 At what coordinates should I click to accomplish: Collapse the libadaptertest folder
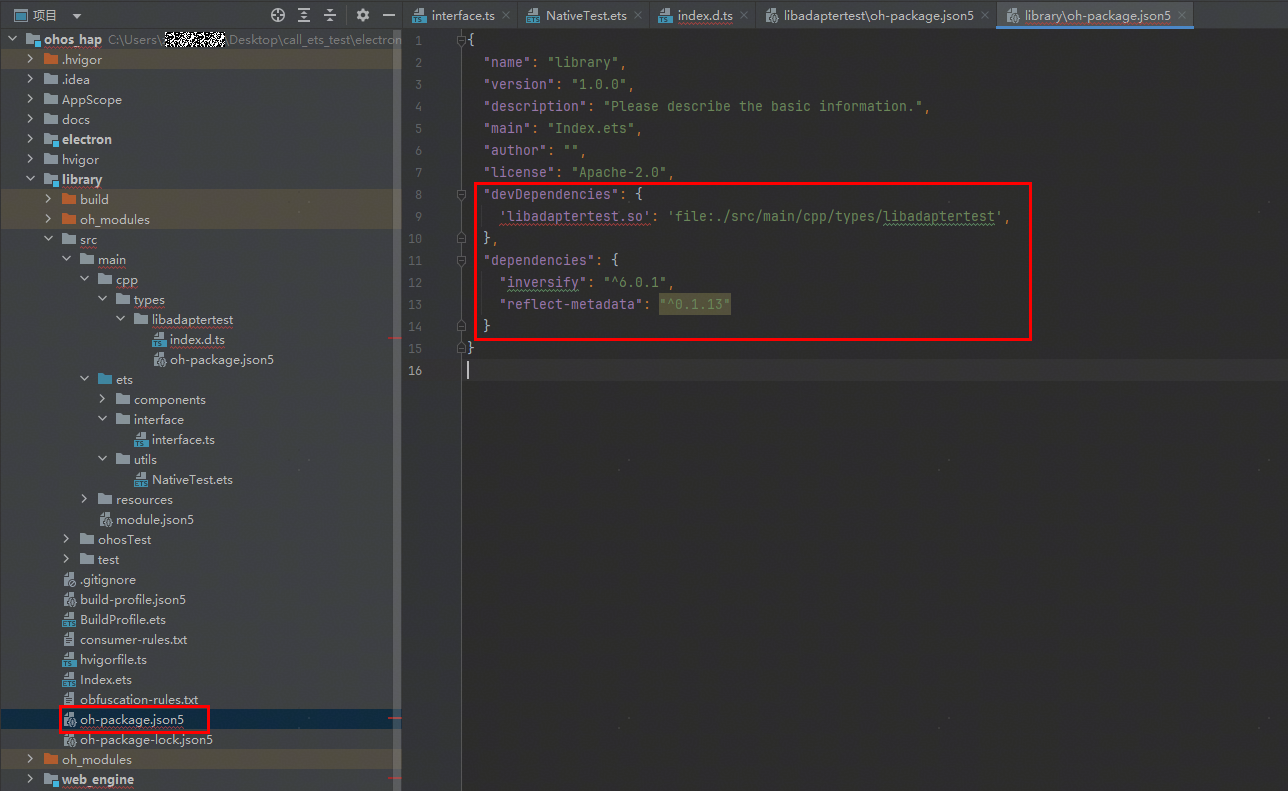pyautogui.click(x=121, y=320)
